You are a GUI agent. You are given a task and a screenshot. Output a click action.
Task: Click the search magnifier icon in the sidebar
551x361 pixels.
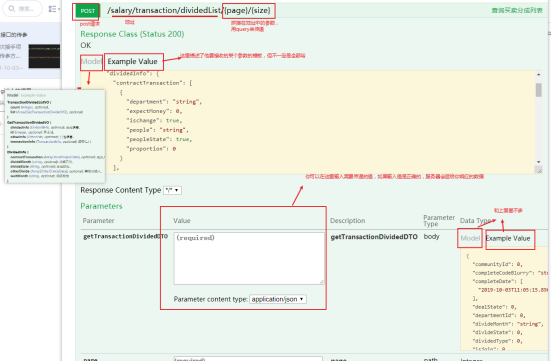12,8
